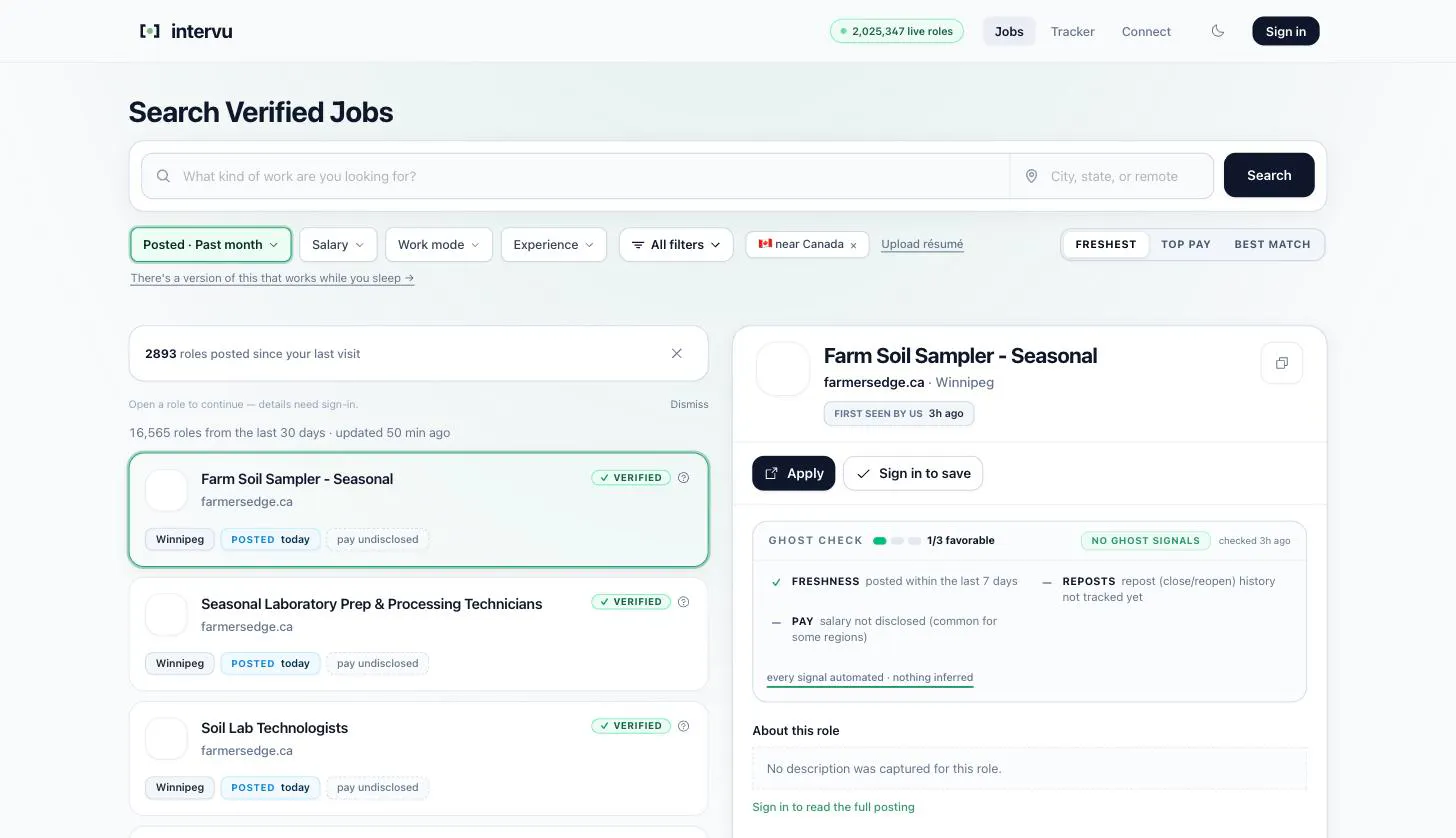This screenshot has width=1456, height=838.
Task: Click Seasonal Laboratory Prep card company logo
Action: (x=166, y=615)
